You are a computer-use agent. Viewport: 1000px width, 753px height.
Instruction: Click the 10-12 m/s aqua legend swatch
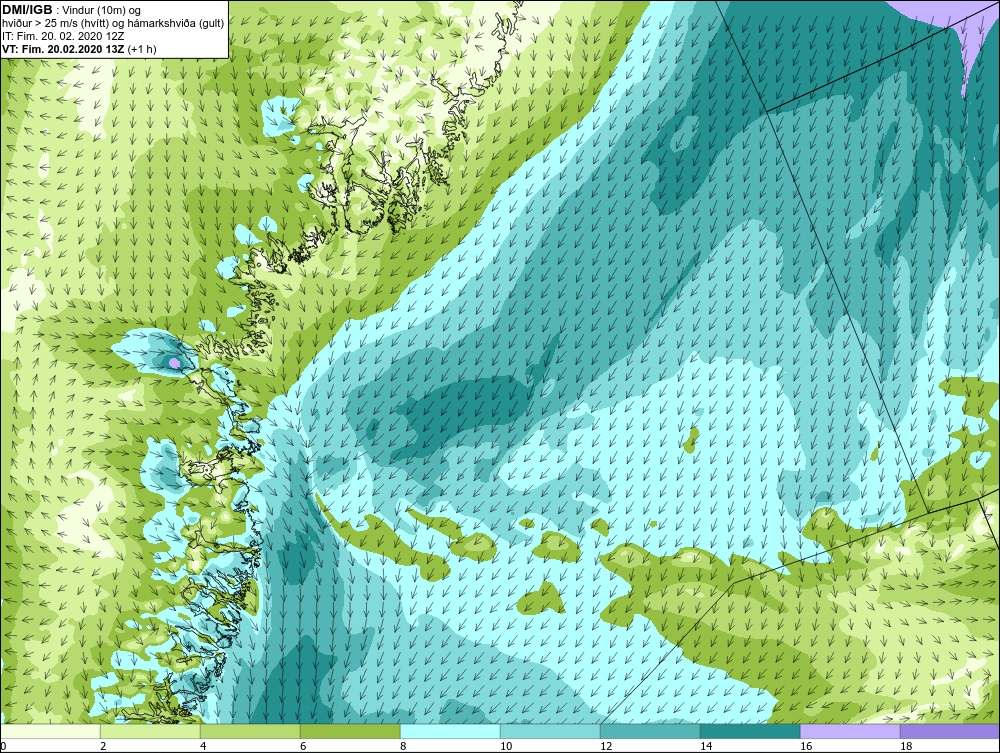point(550,731)
